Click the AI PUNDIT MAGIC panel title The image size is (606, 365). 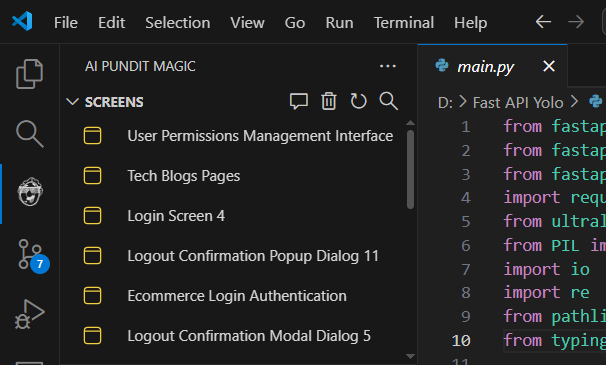[140, 66]
